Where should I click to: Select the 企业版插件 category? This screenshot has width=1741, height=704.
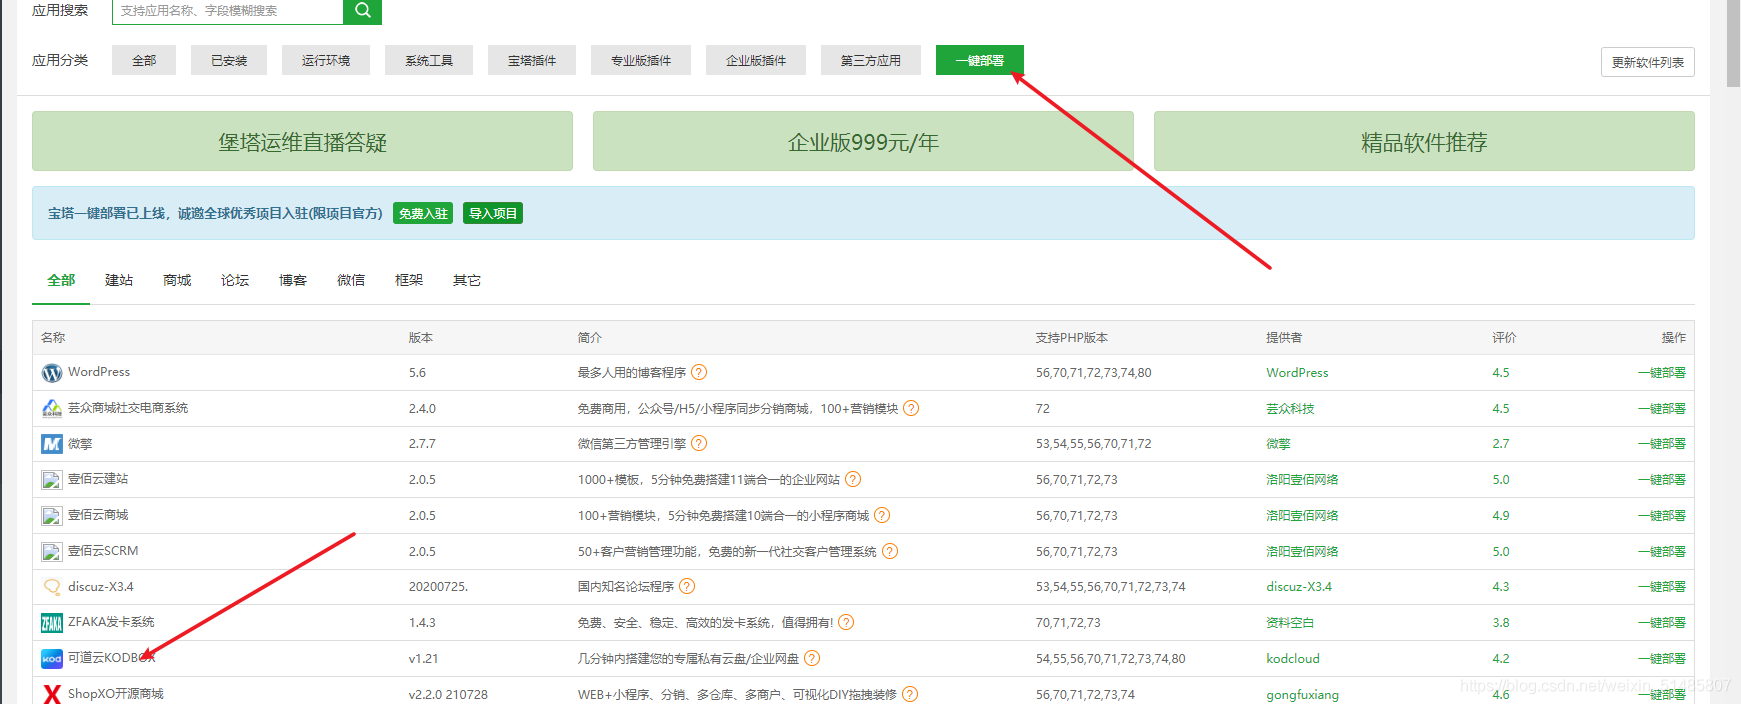[756, 60]
